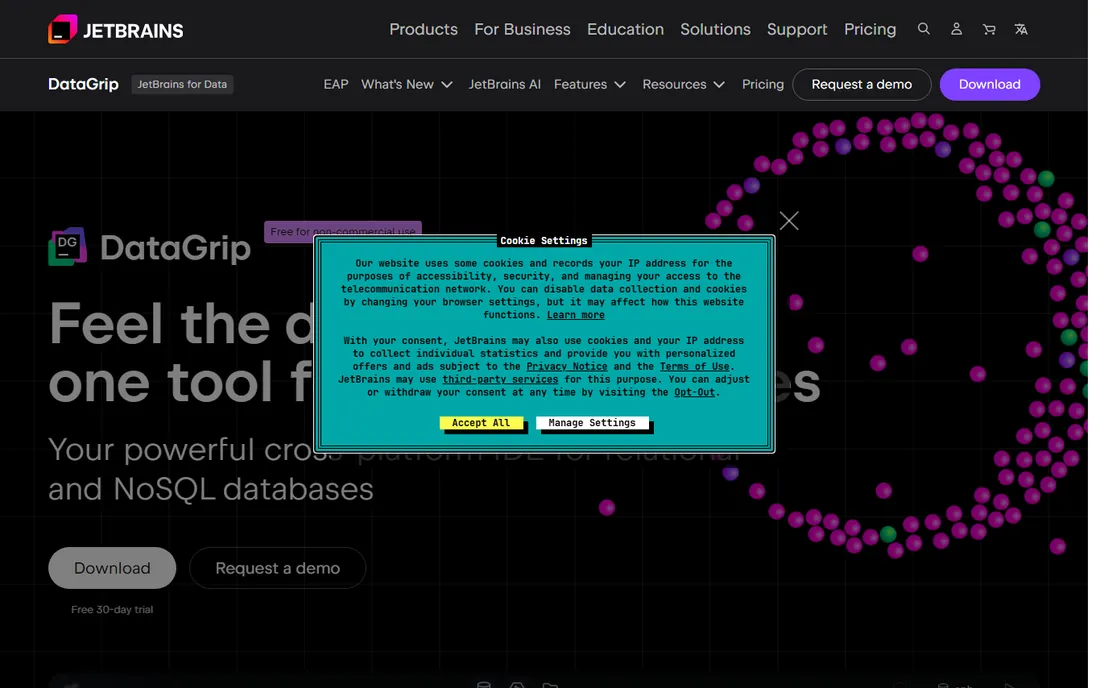Open the EAP link
This screenshot has height=688, width=1100.
point(336,84)
